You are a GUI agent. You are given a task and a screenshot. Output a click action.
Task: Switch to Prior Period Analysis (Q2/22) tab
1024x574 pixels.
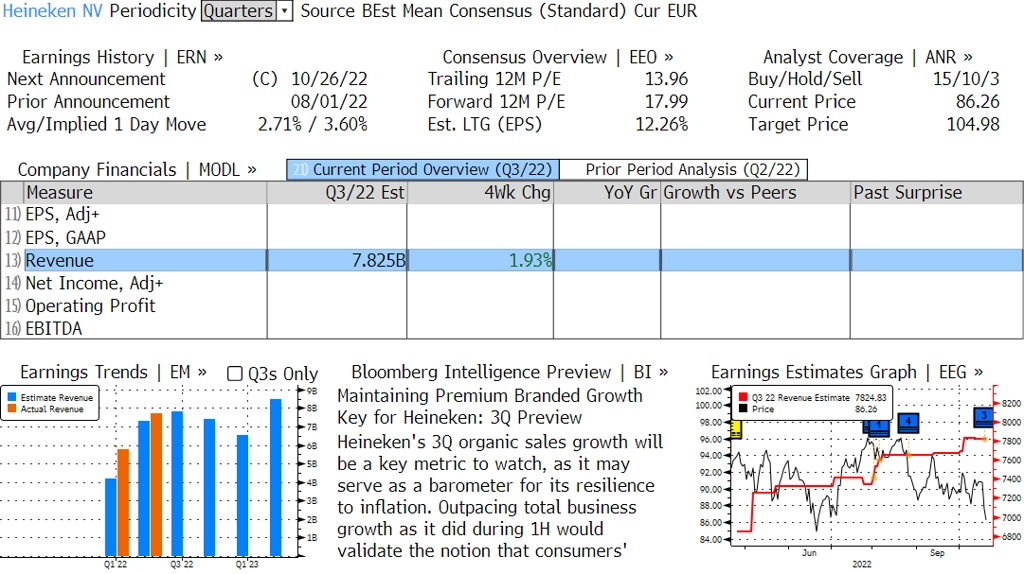[684, 170]
